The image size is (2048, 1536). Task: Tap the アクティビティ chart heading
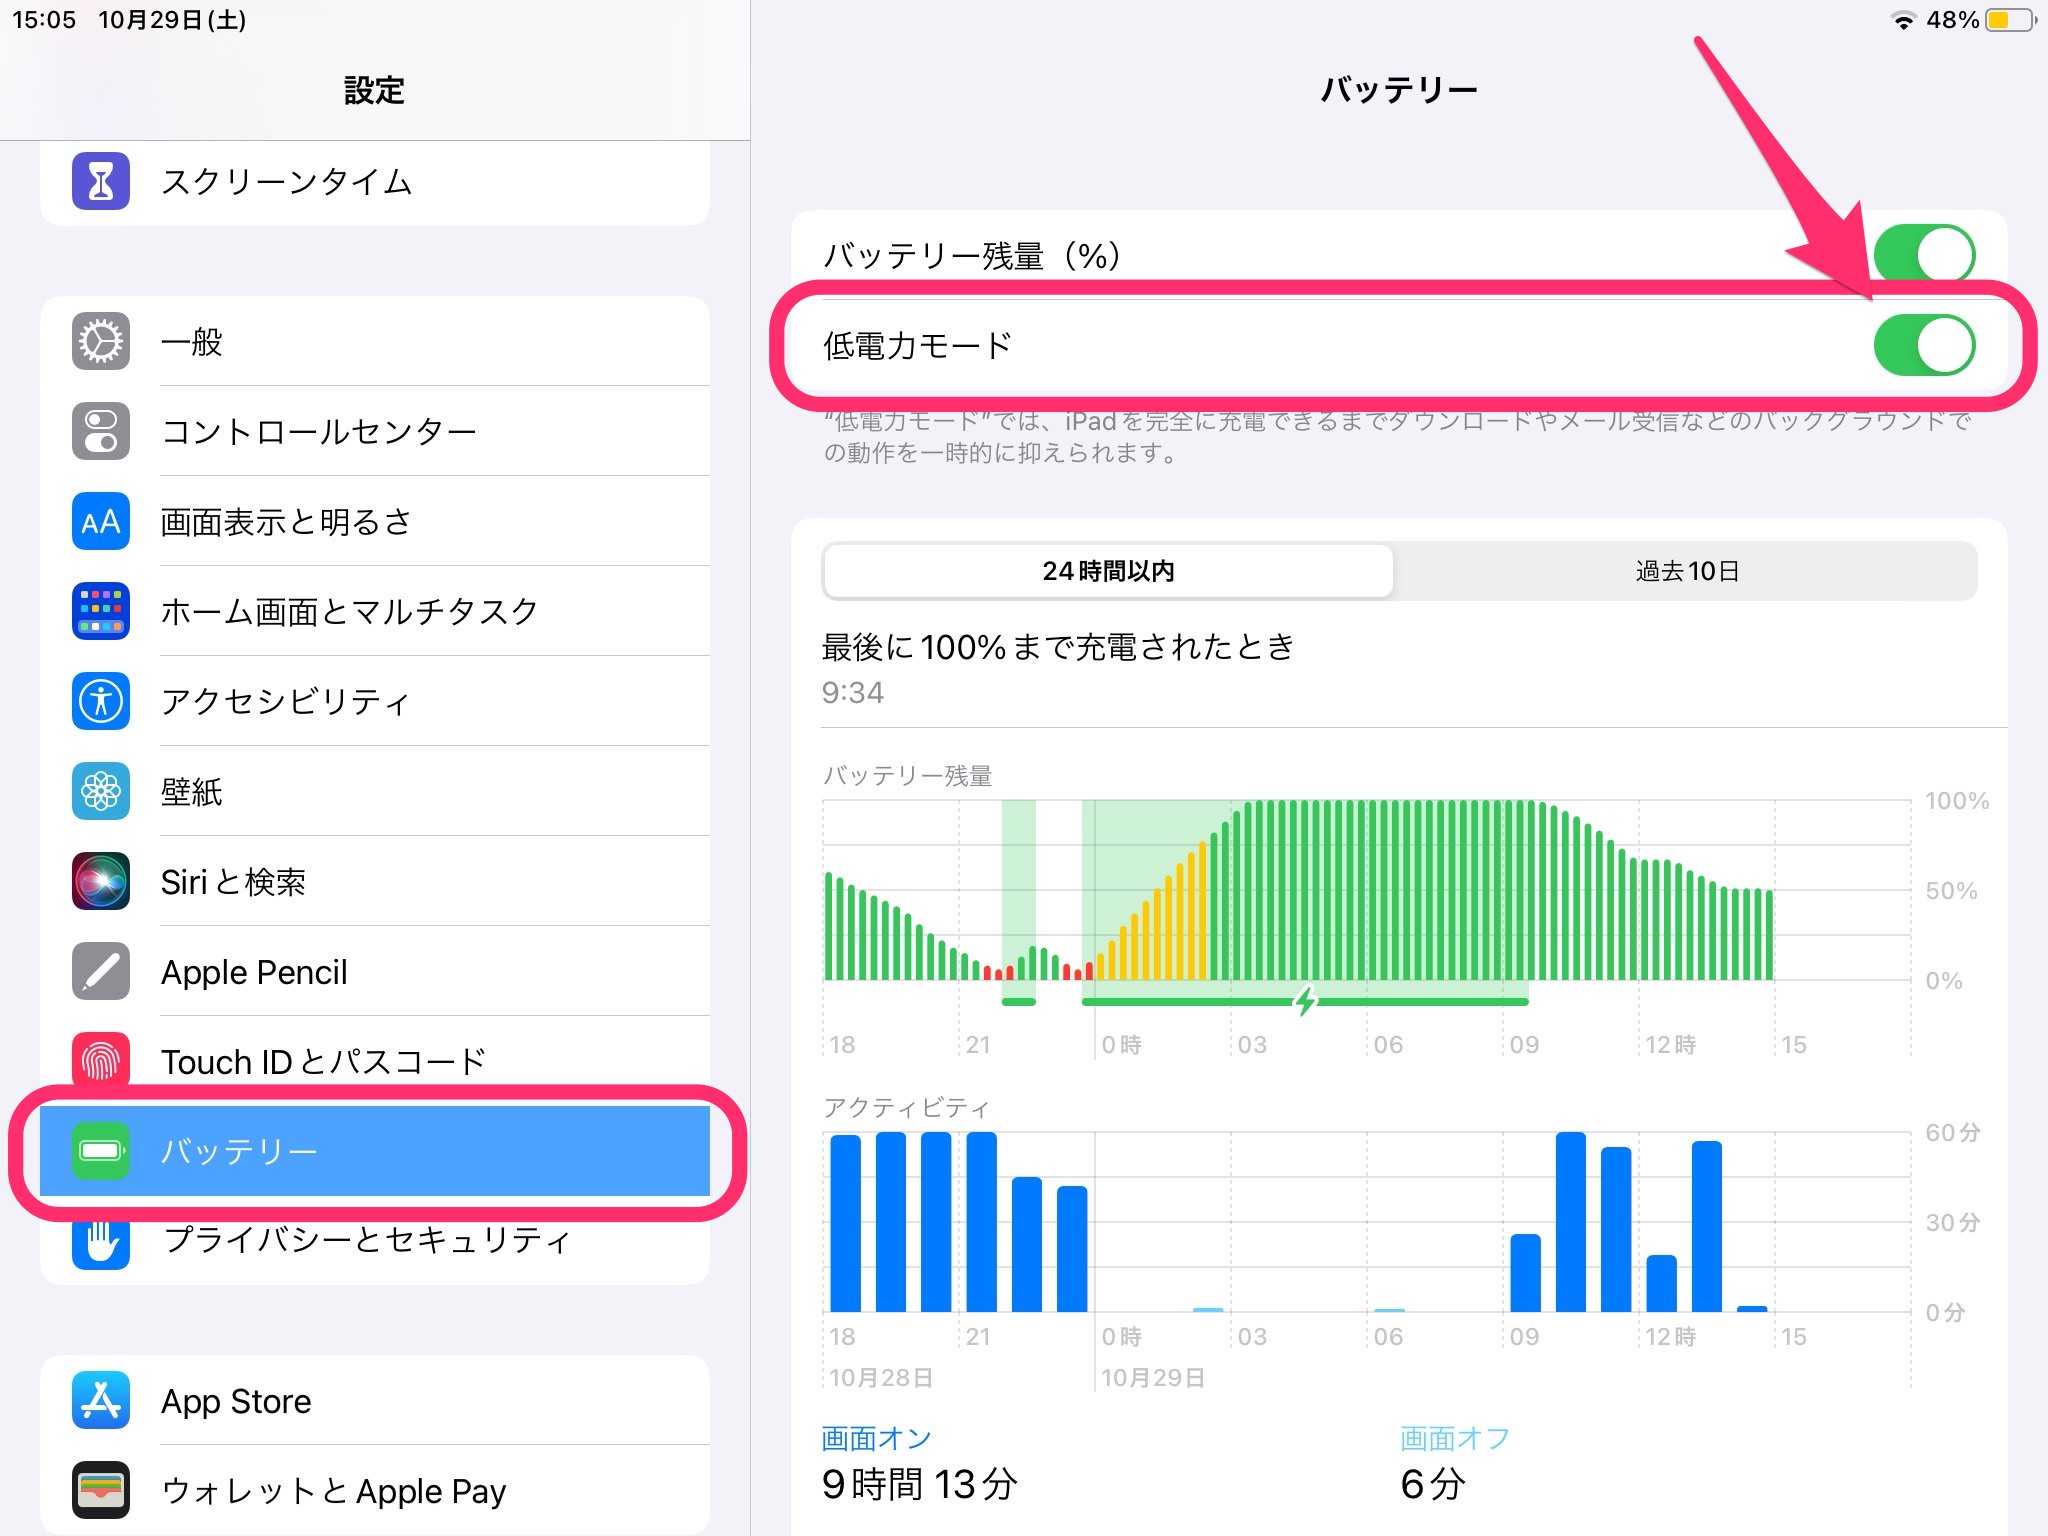906,1107
